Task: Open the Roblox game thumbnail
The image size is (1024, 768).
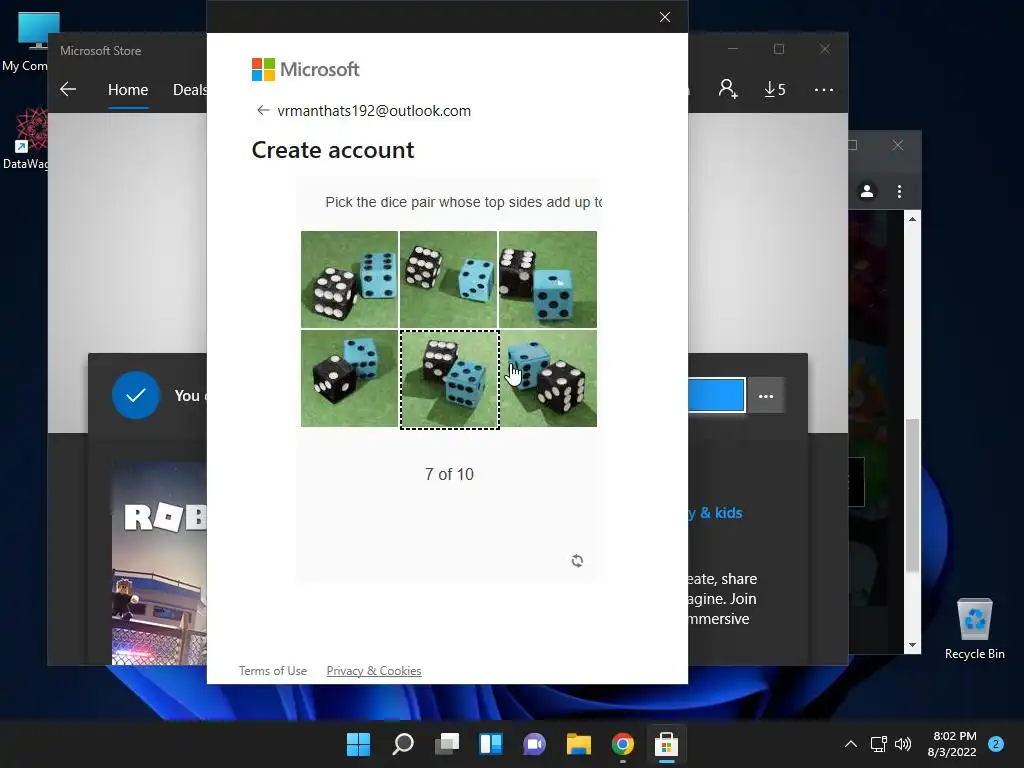Action: [x=159, y=563]
